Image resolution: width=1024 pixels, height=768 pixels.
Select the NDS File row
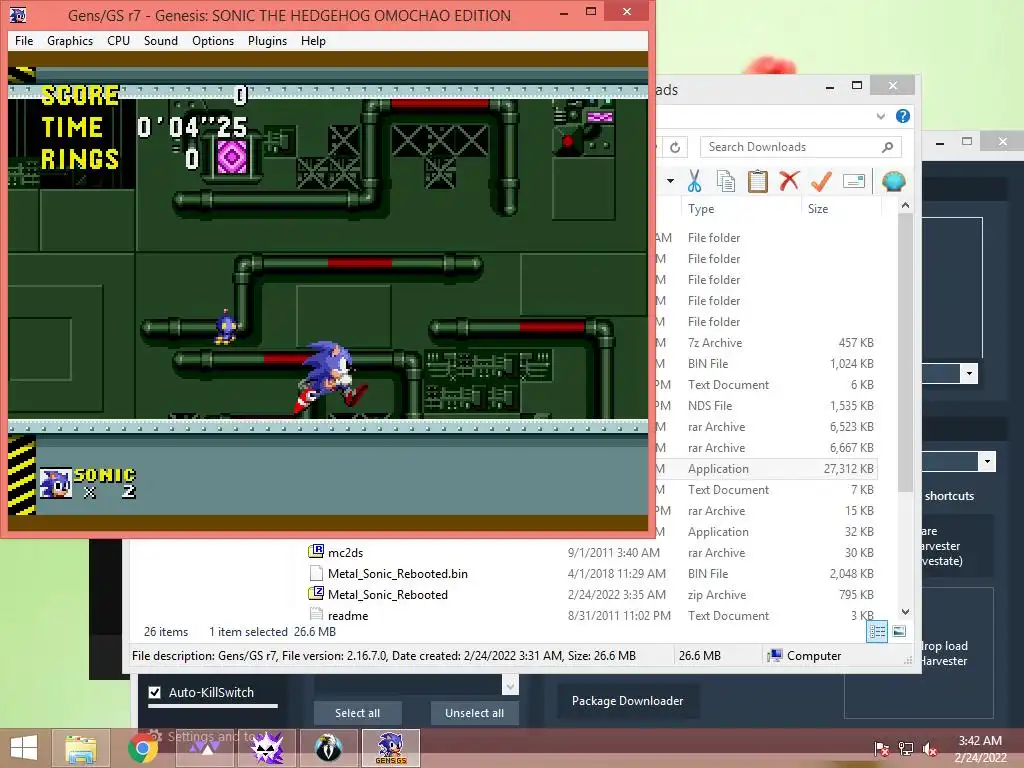pos(765,406)
